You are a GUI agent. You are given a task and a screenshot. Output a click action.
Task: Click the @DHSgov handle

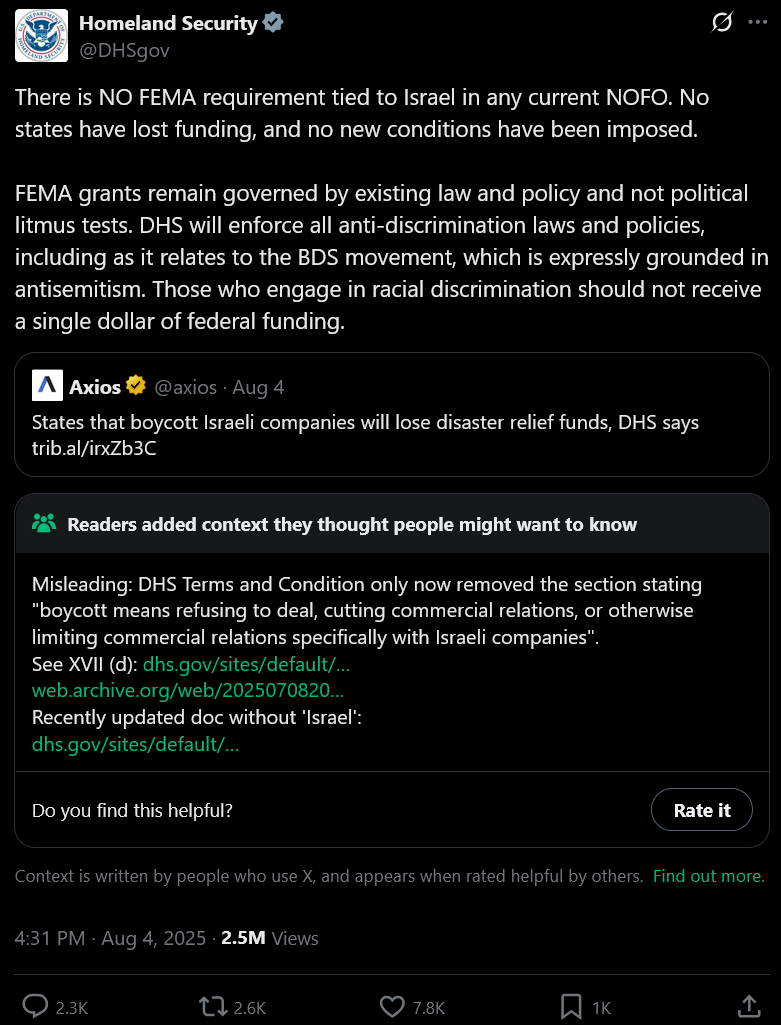pyautogui.click(x=124, y=50)
